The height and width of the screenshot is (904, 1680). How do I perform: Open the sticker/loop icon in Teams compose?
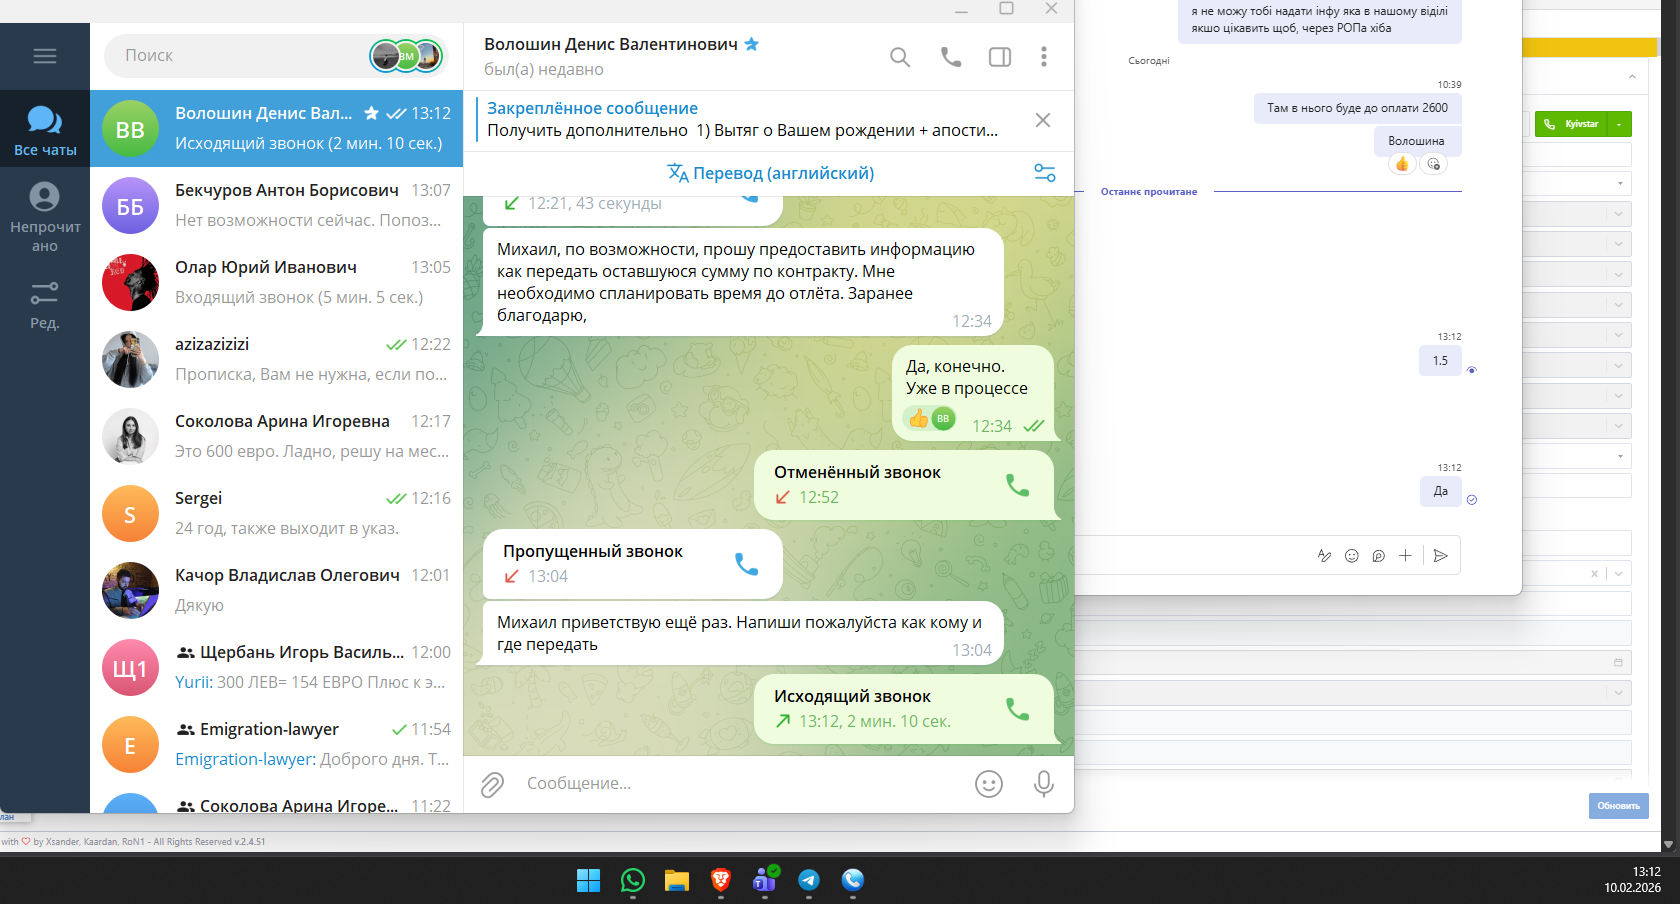click(x=1378, y=556)
